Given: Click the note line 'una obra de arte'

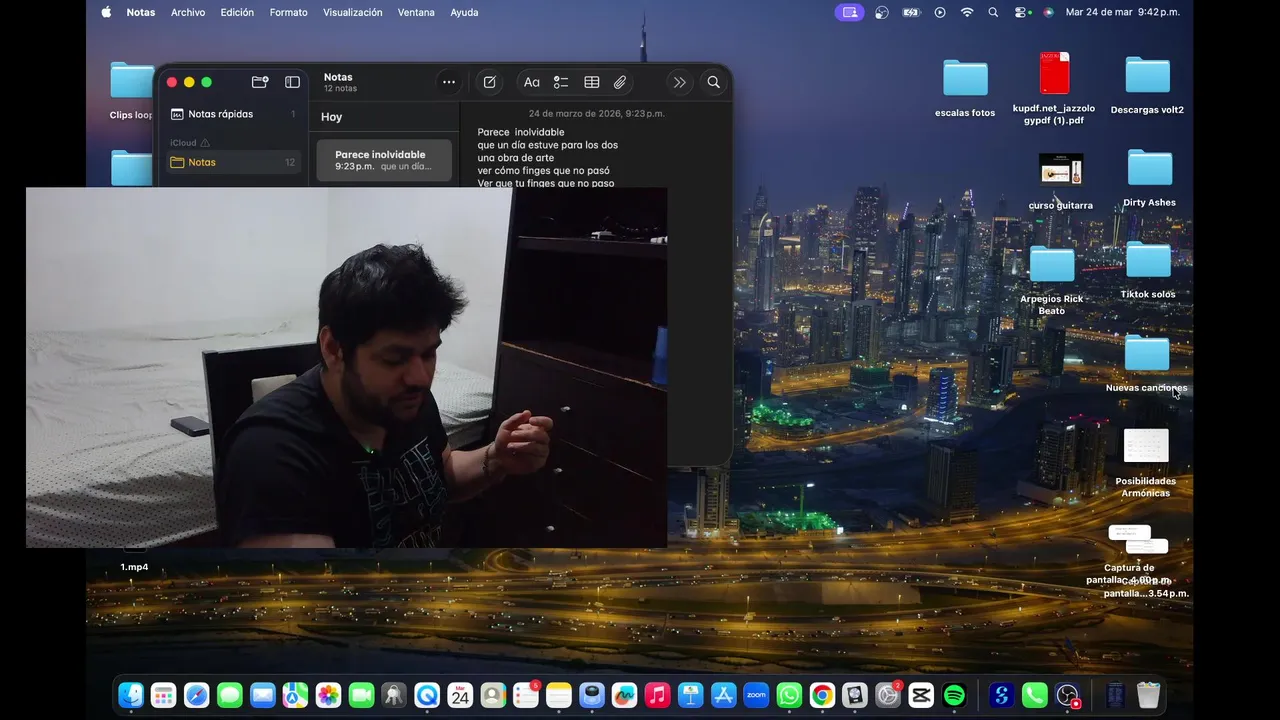Looking at the screenshot, I should click(515, 158).
